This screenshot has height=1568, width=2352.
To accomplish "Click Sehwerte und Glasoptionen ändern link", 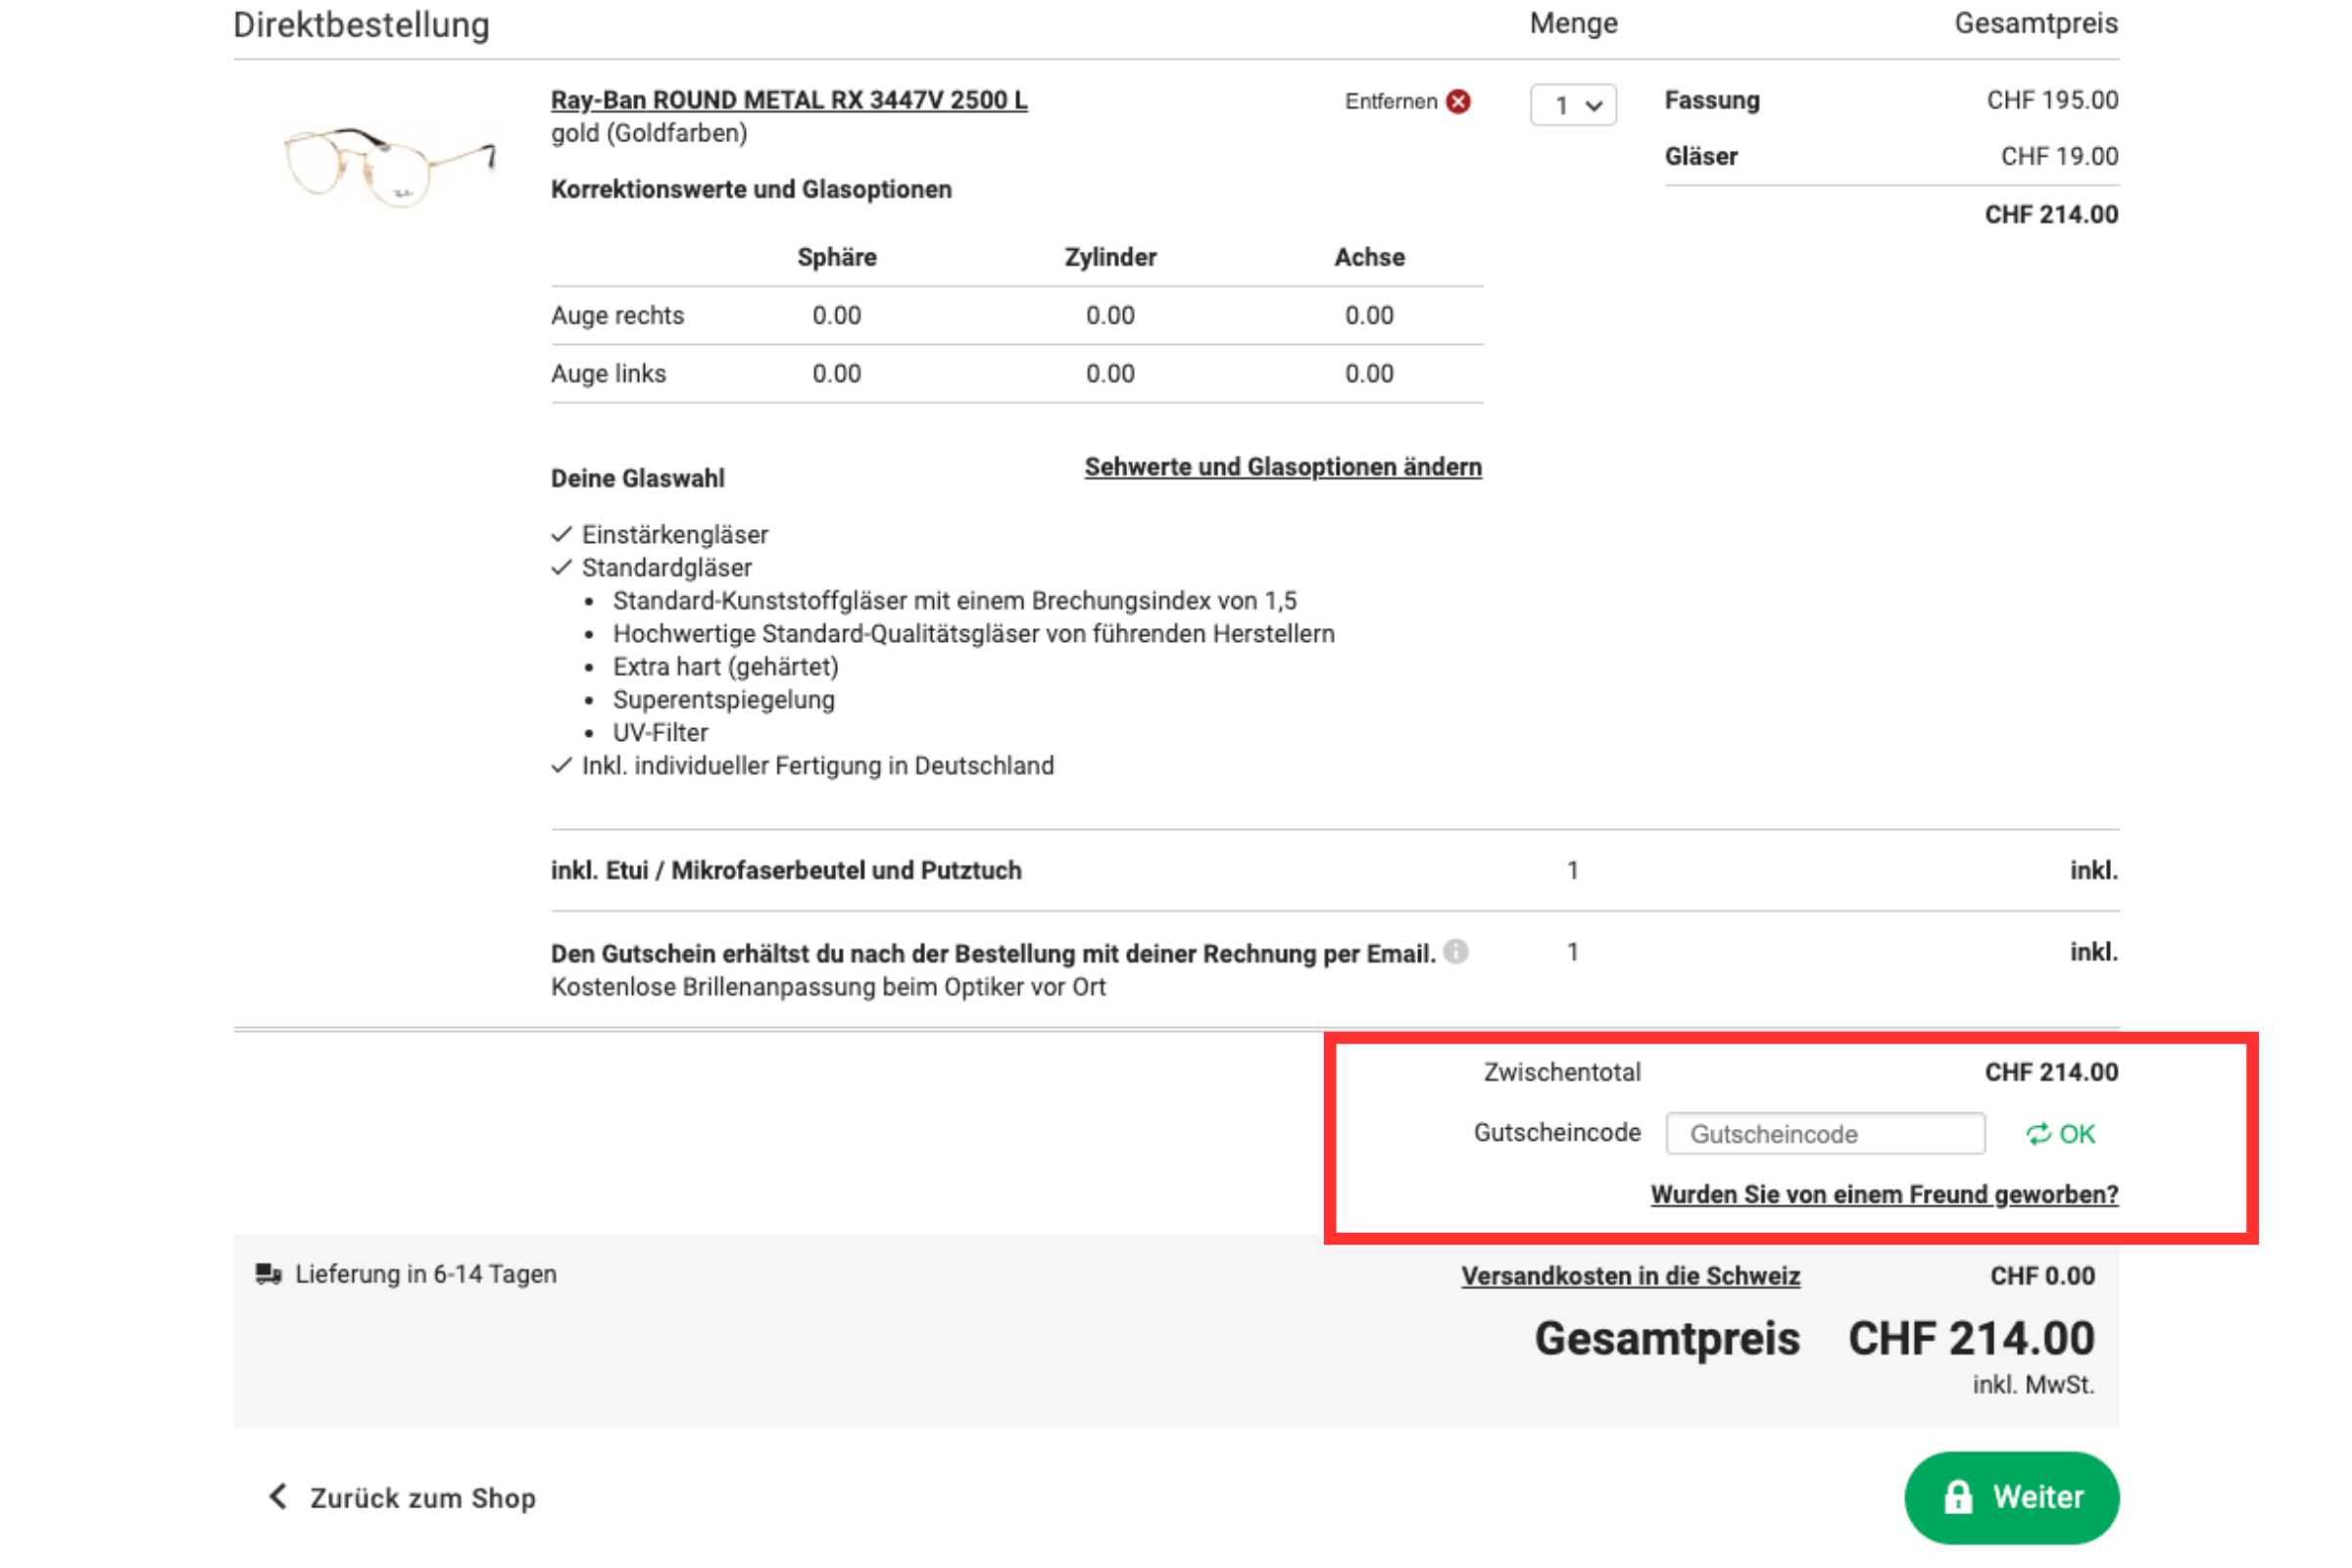I will point(1282,467).
